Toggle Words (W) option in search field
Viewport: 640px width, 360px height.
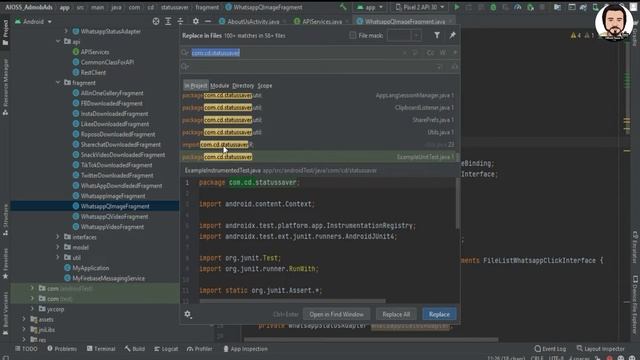pos(443,53)
